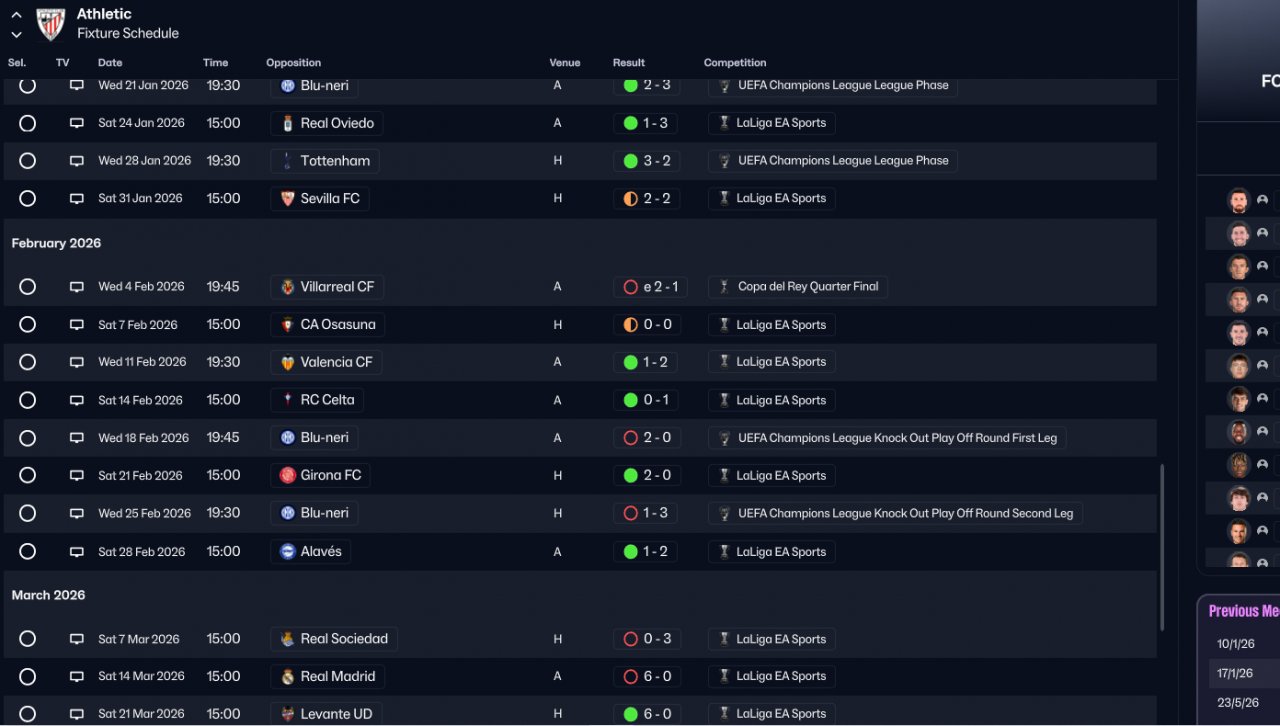Click TV icon for Sevilla FC fixture
Screen dimensions: 1280x726
(77, 199)
